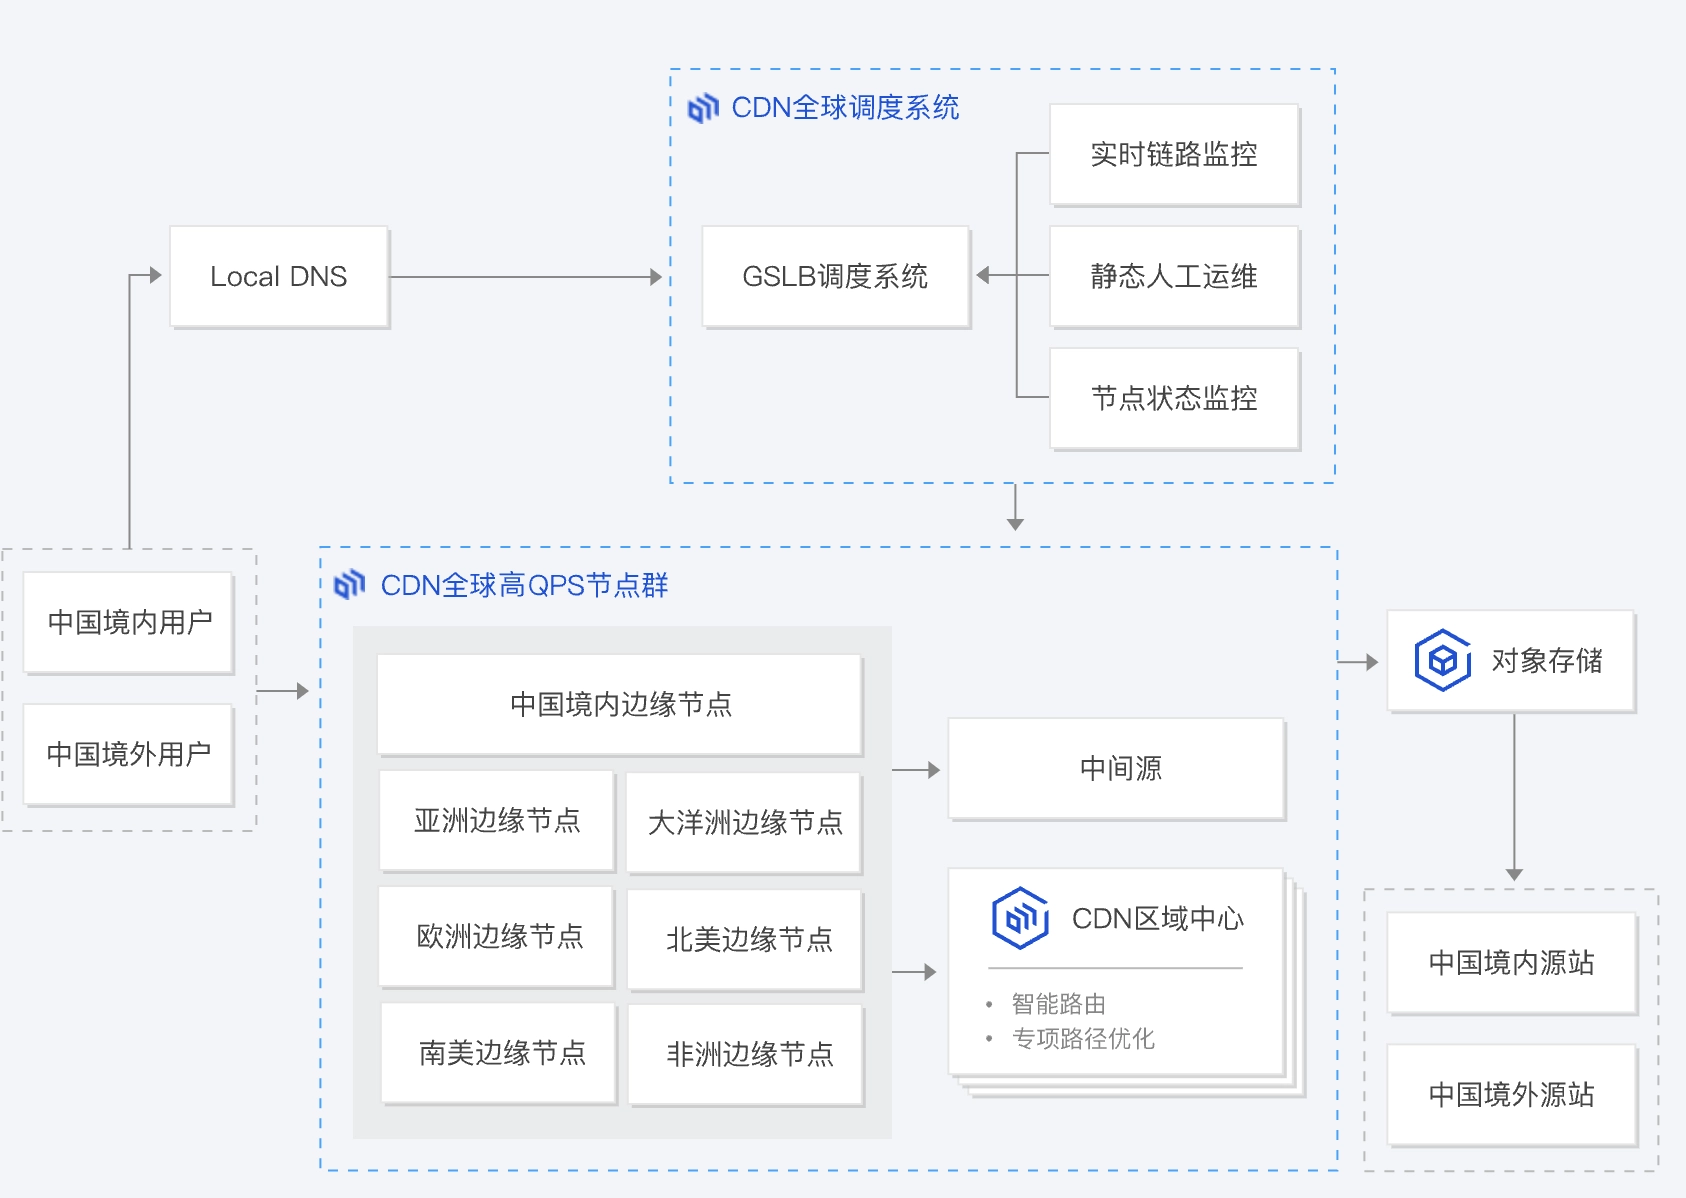Click the CDN区域中心 hexagon icon
Image resolution: width=1686 pixels, height=1198 pixels.
pos(1019,914)
